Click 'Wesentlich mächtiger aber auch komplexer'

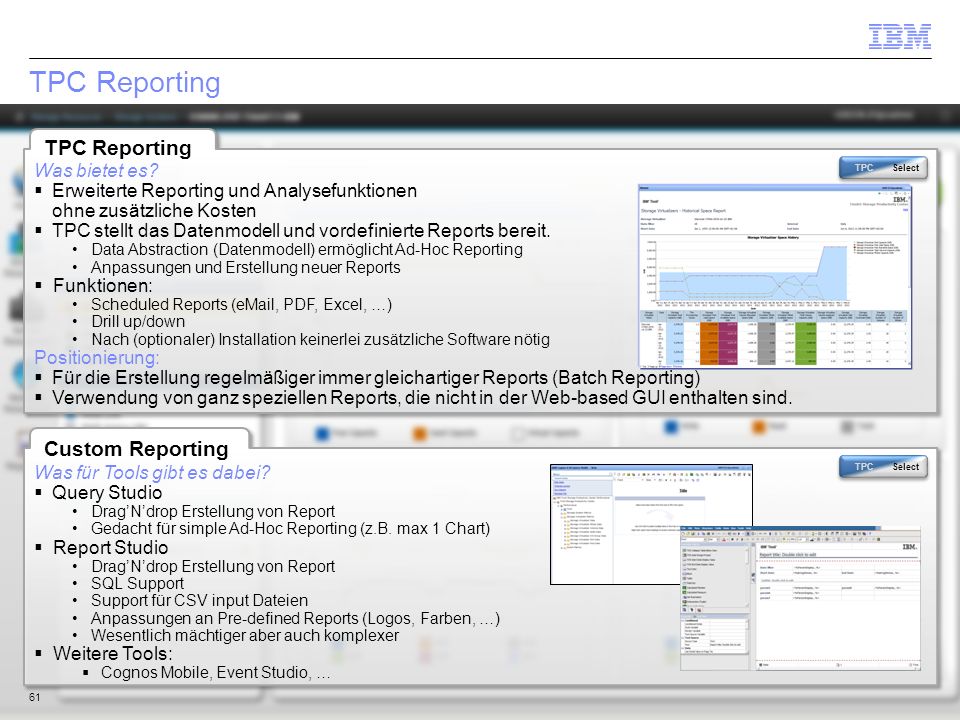[x=245, y=636]
